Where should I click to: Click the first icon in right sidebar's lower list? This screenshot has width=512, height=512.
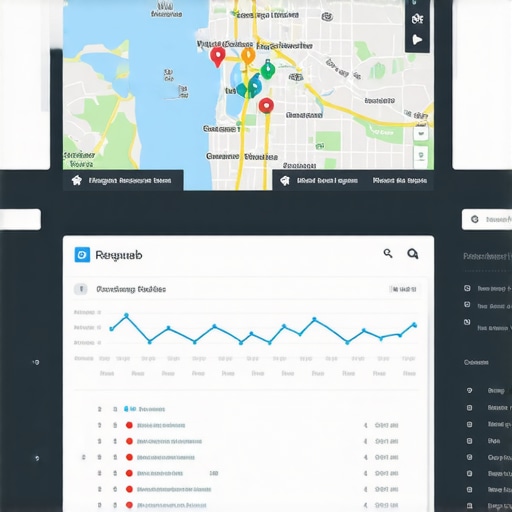(x=469, y=390)
